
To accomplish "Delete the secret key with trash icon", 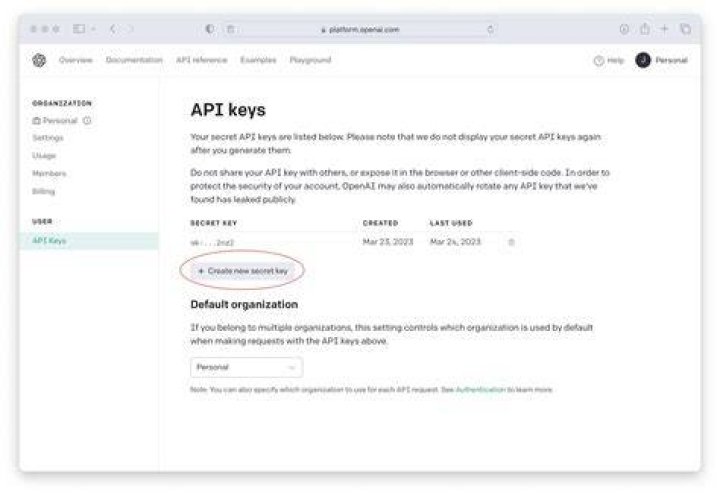I will tap(511, 242).
